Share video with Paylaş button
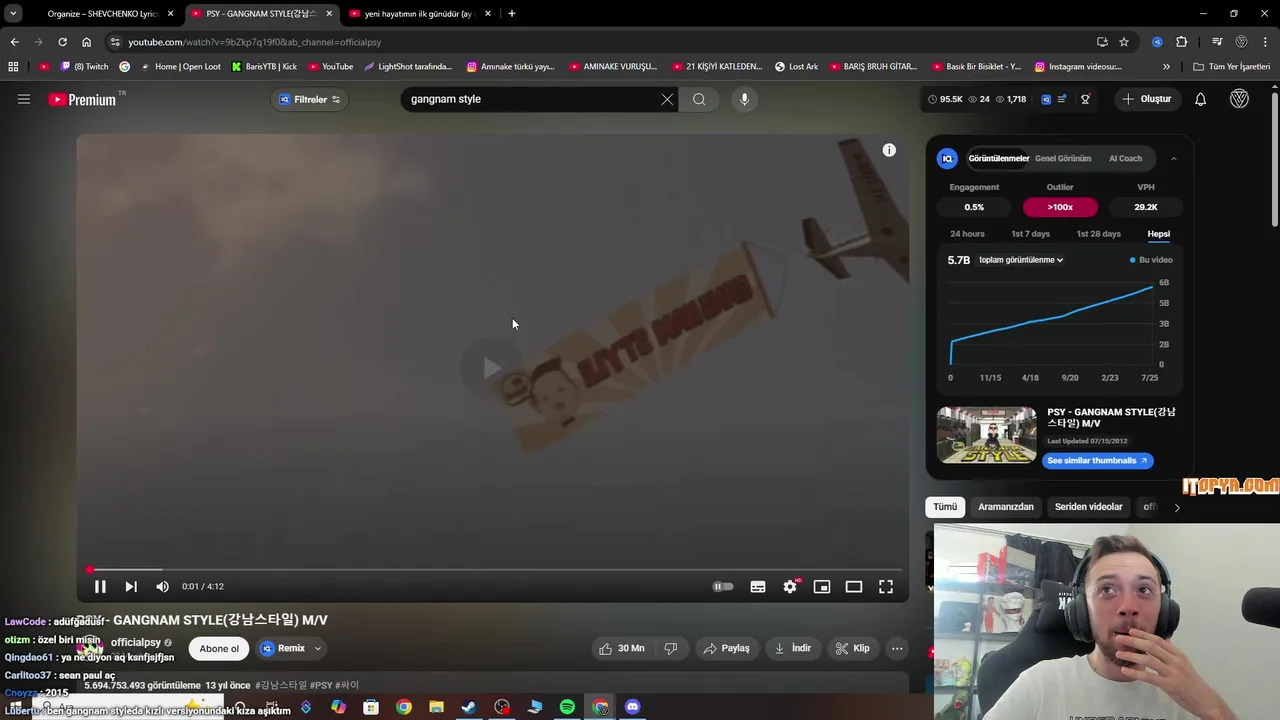 (x=727, y=648)
